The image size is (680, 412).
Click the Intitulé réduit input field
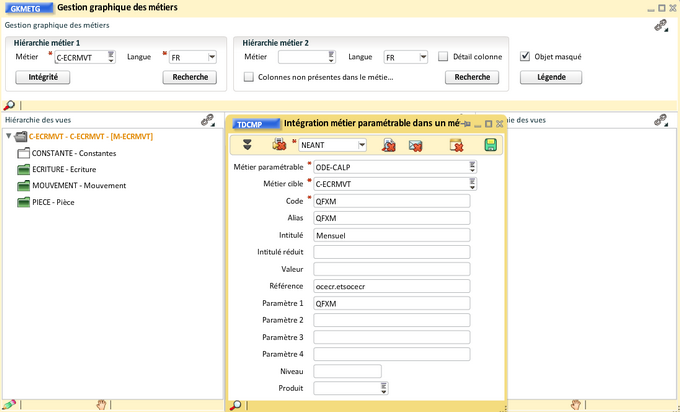391,251
